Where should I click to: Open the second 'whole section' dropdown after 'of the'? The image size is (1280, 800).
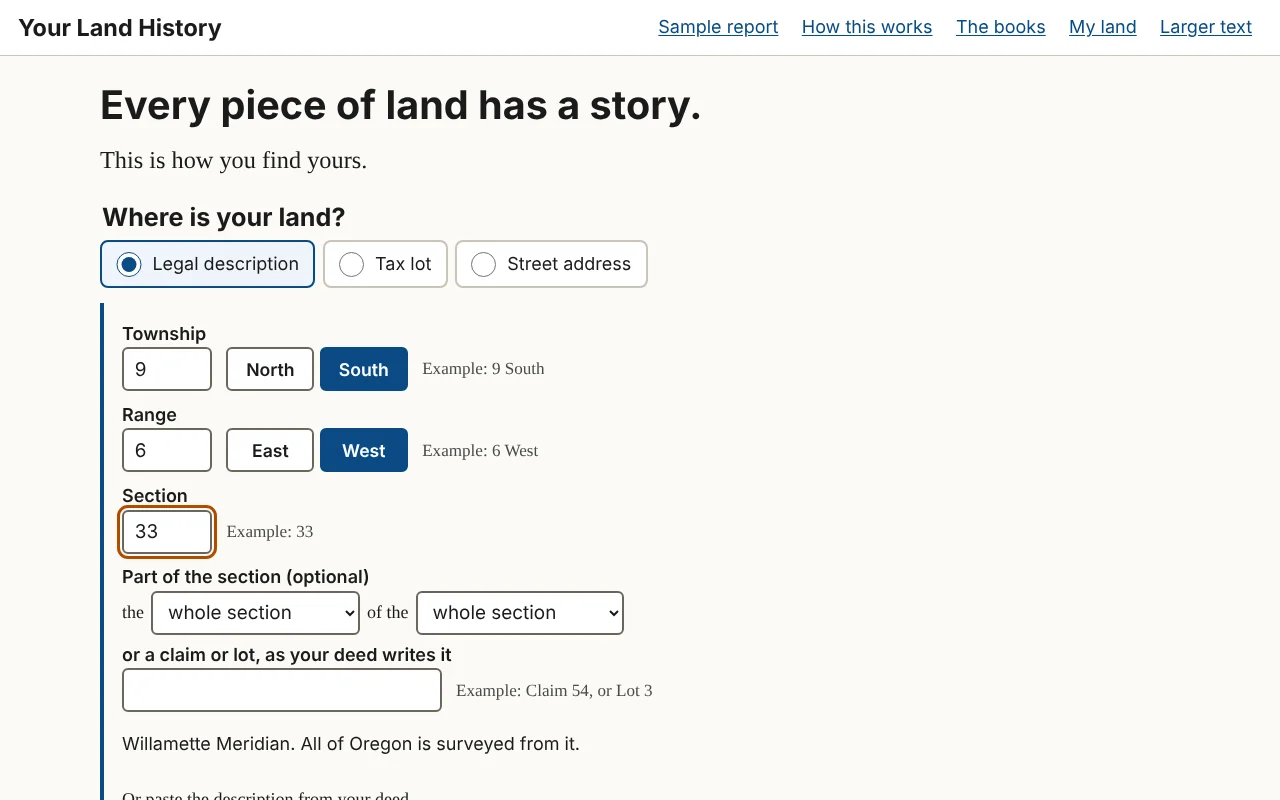(520, 613)
